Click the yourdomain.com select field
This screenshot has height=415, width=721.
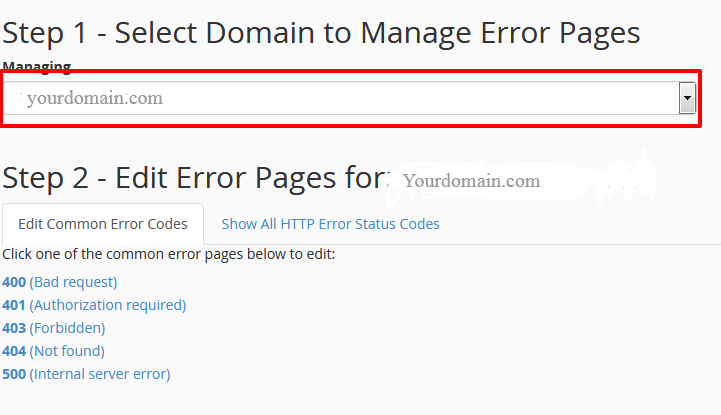[340, 98]
